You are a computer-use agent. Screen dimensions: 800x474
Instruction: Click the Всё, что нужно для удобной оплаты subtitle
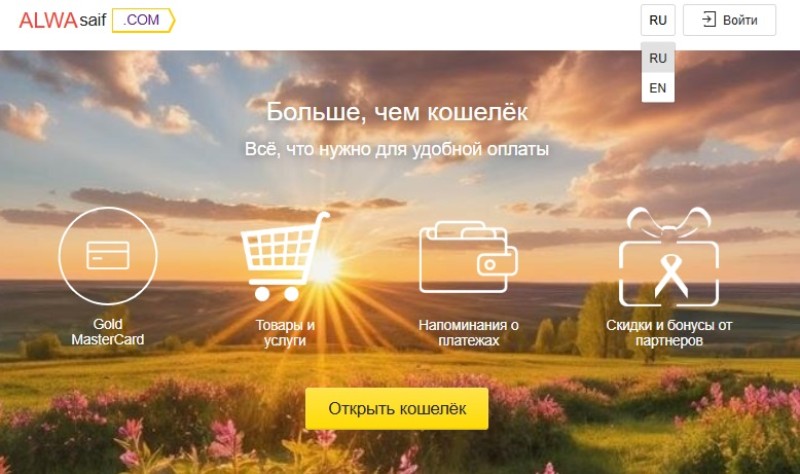(397, 149)
